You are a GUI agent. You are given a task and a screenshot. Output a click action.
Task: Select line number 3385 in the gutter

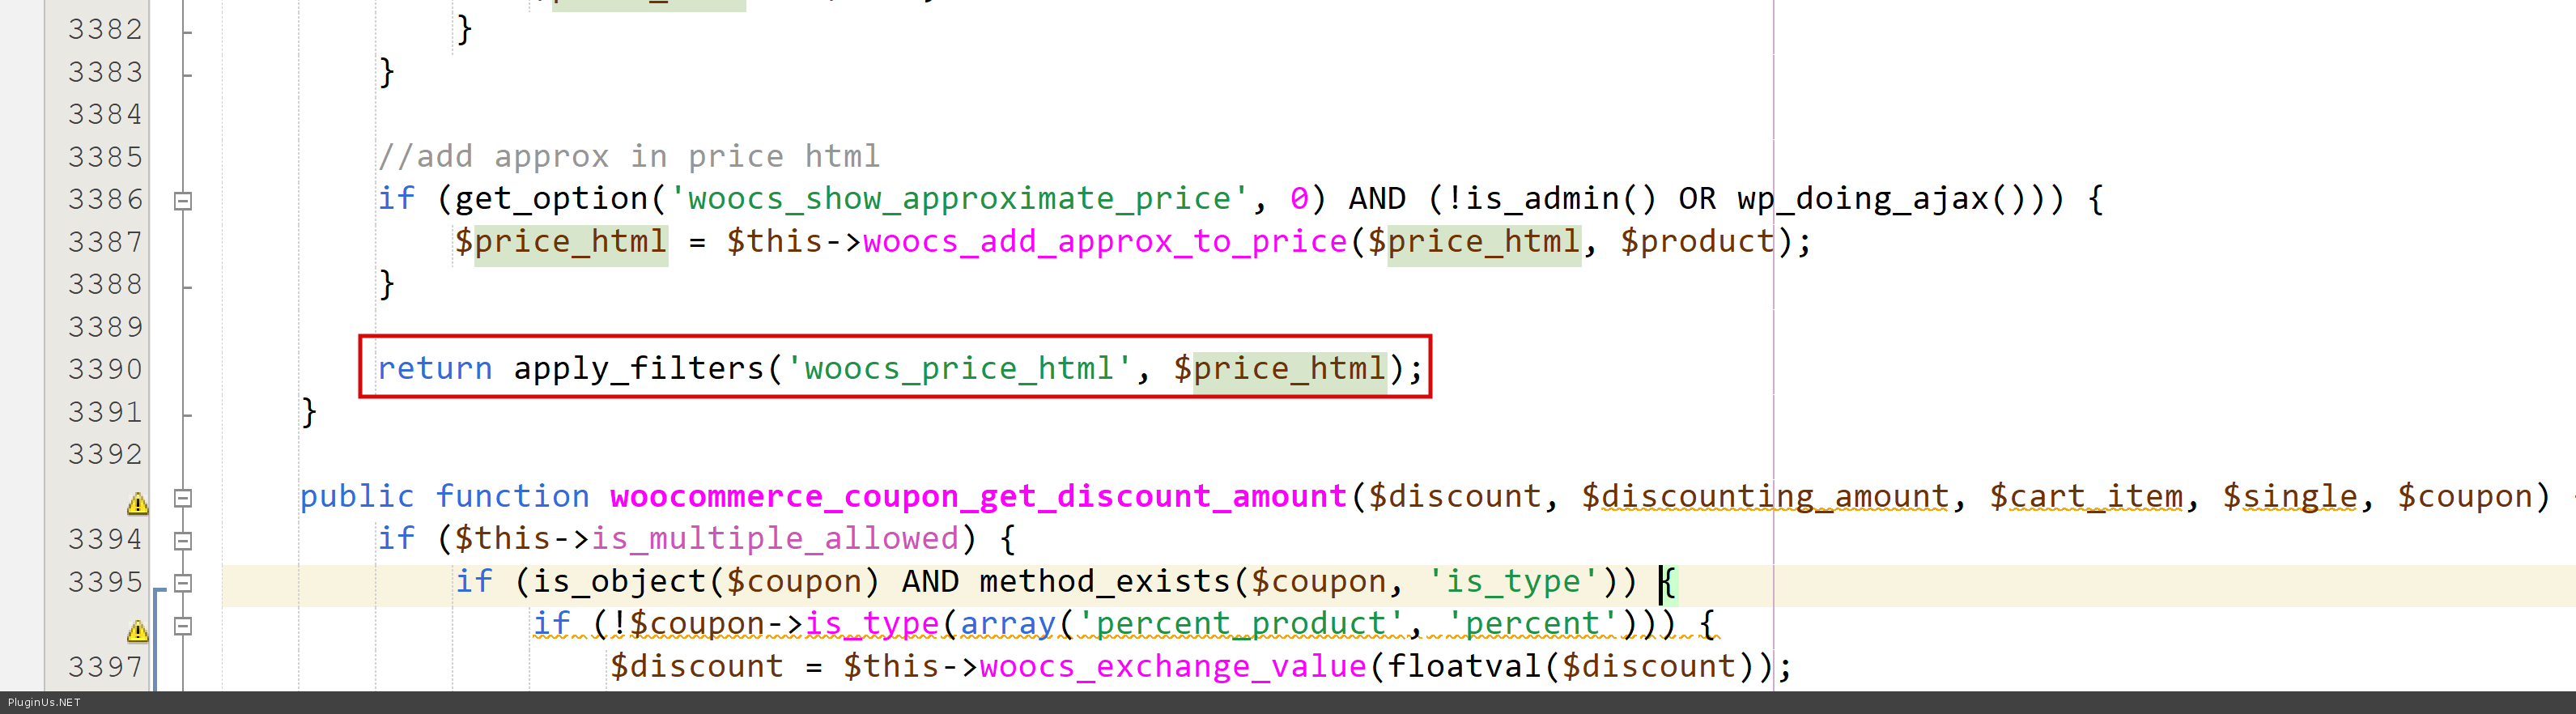click(105, 157)
